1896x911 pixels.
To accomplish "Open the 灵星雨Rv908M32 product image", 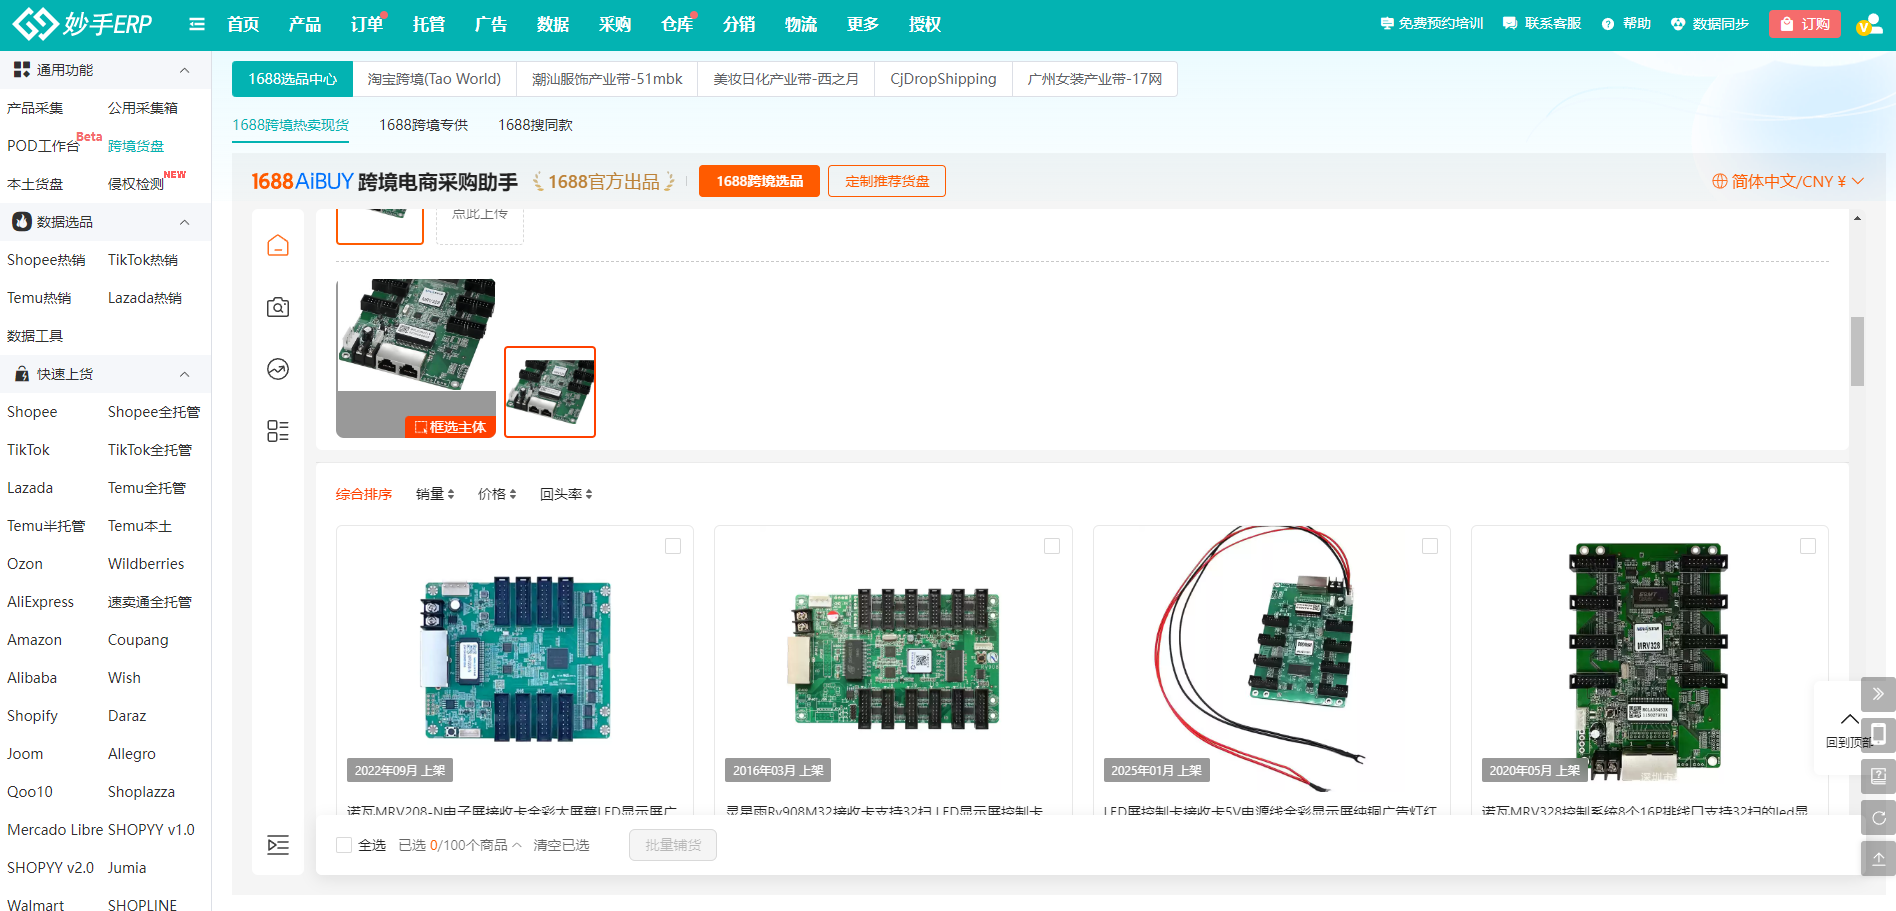I will click(x=893, y=660).
